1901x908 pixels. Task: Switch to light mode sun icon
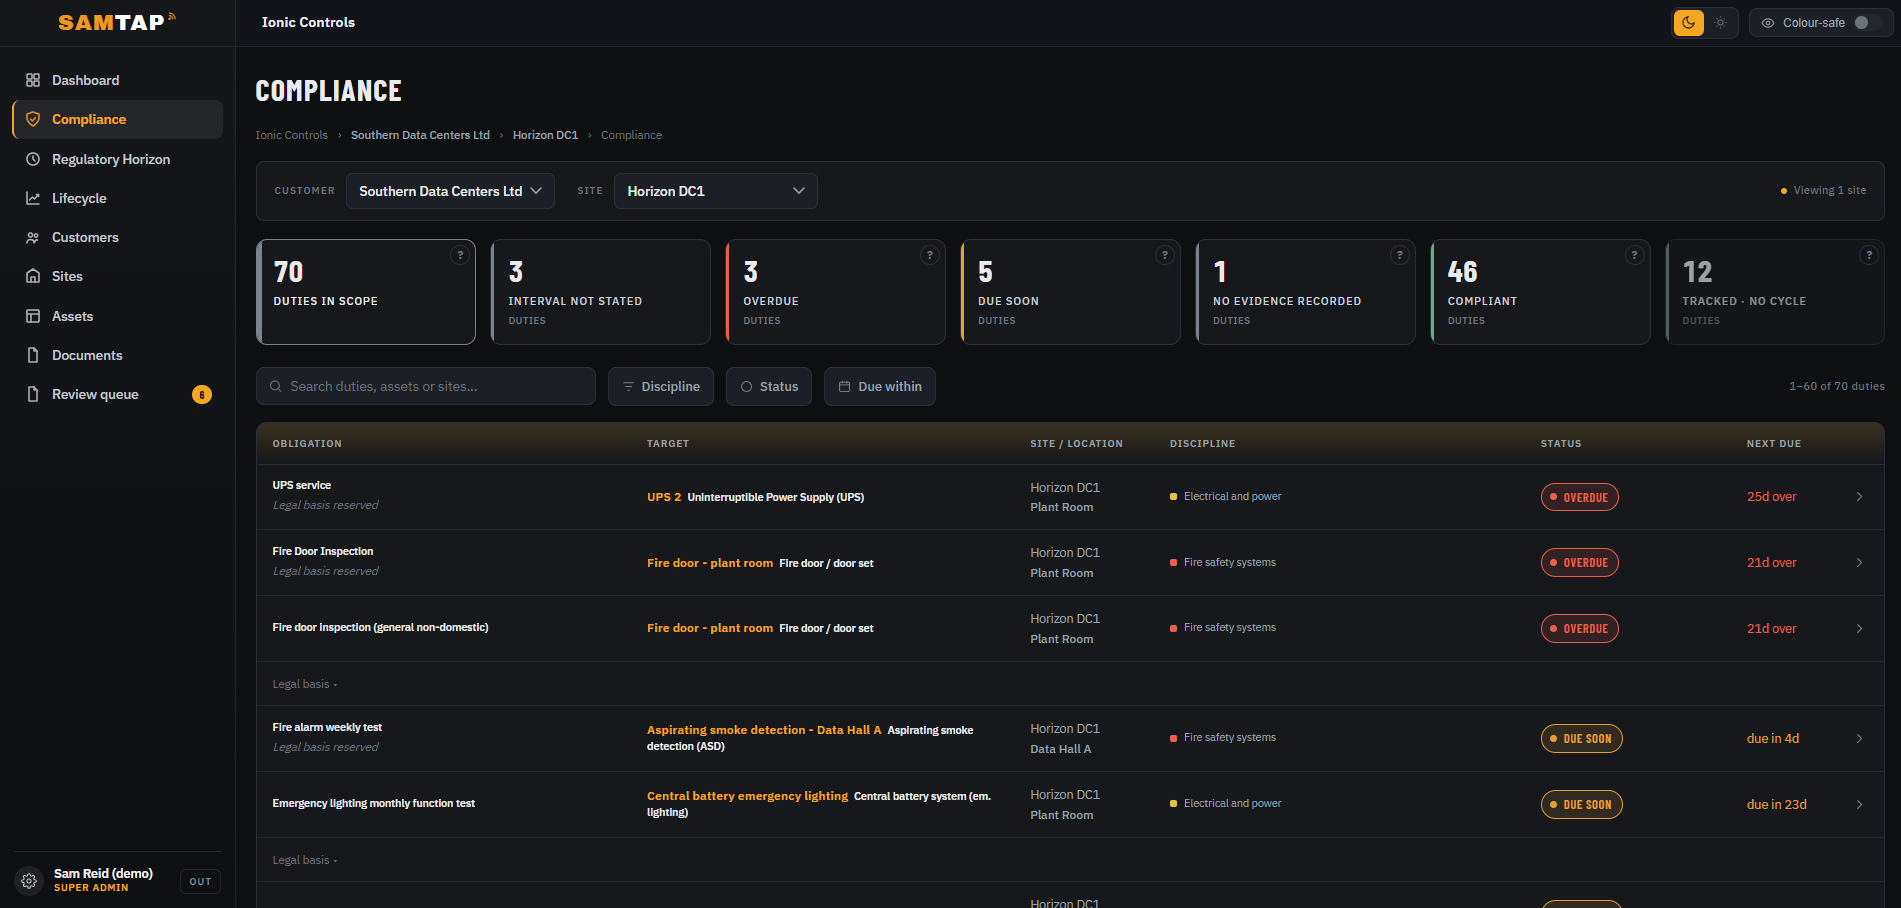coord(1720,22)
